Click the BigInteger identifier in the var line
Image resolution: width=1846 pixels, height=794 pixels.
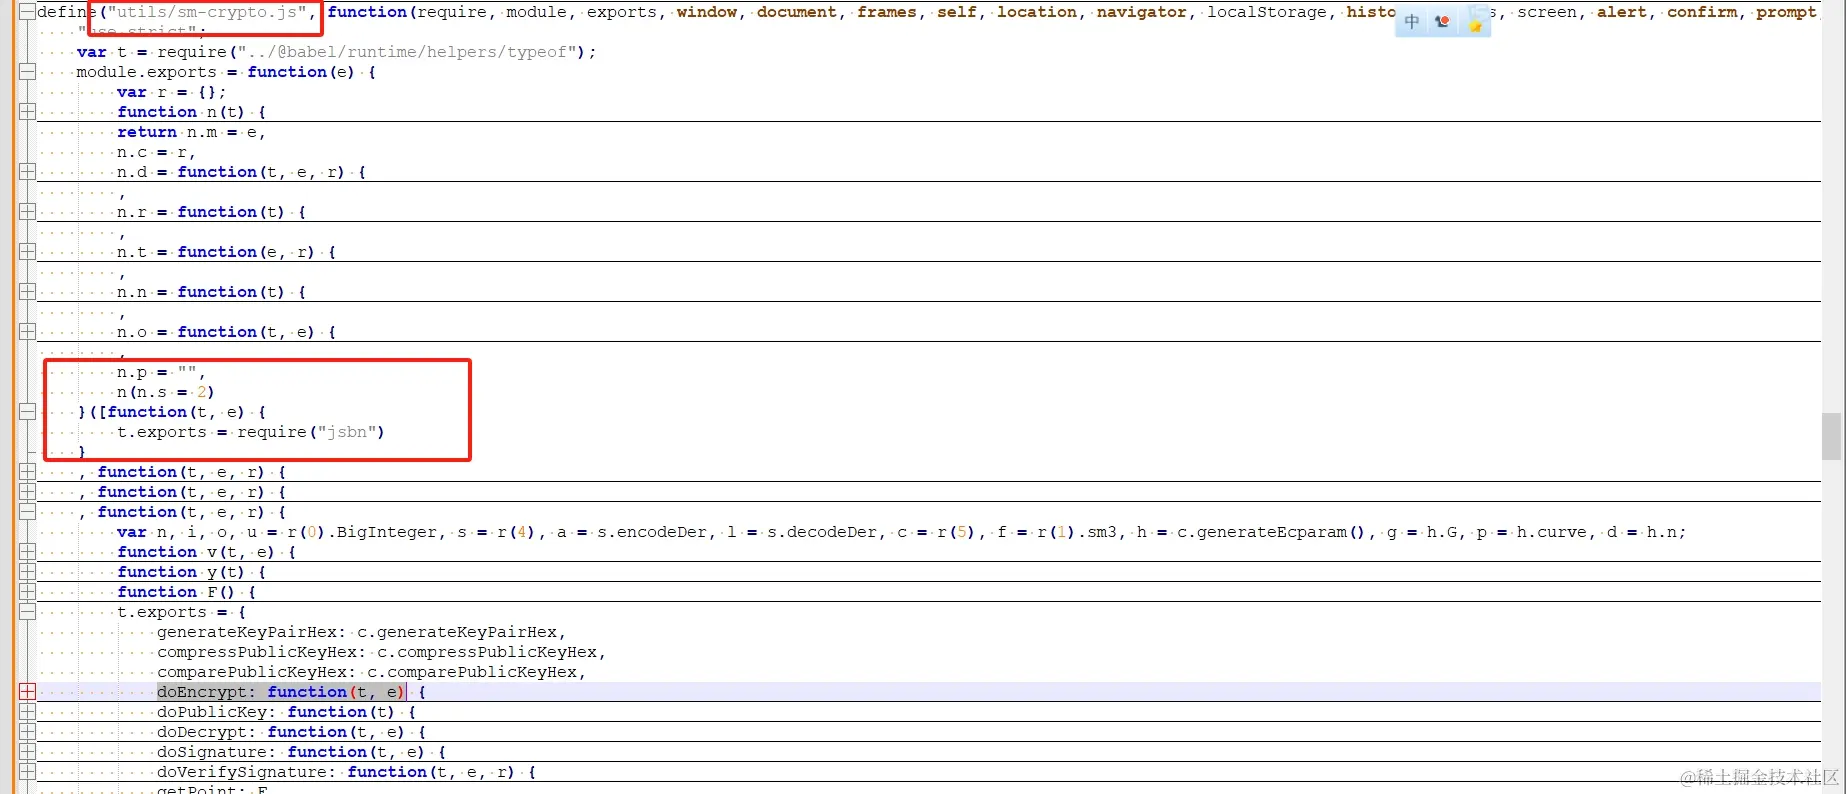point(386,532)
